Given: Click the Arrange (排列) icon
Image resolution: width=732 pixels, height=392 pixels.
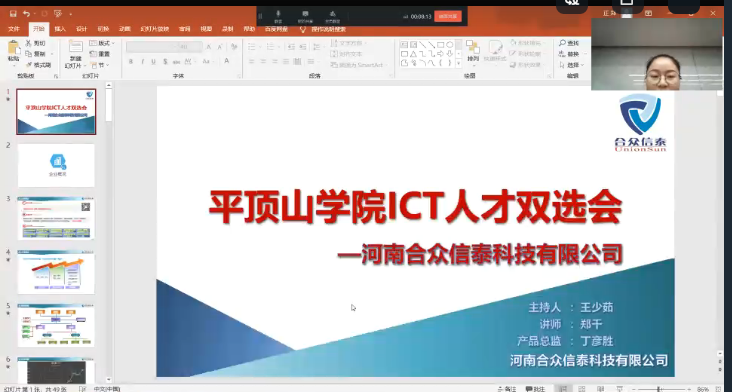Looking at the screenshot, I should 473,48.
